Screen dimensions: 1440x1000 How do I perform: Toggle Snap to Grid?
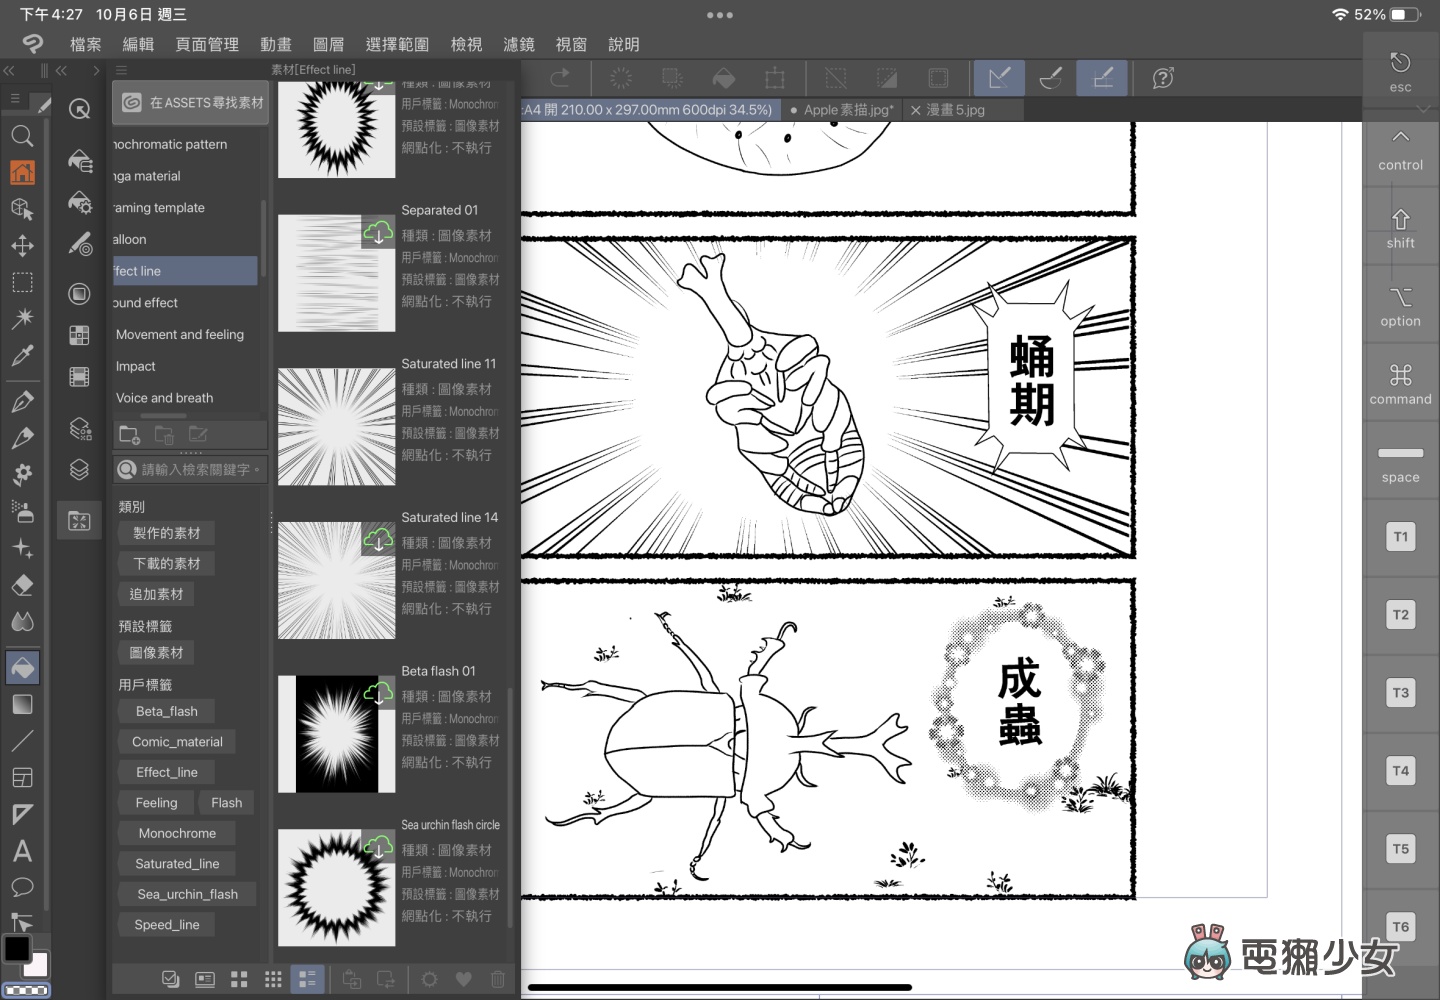click(x=1102, y=78)
